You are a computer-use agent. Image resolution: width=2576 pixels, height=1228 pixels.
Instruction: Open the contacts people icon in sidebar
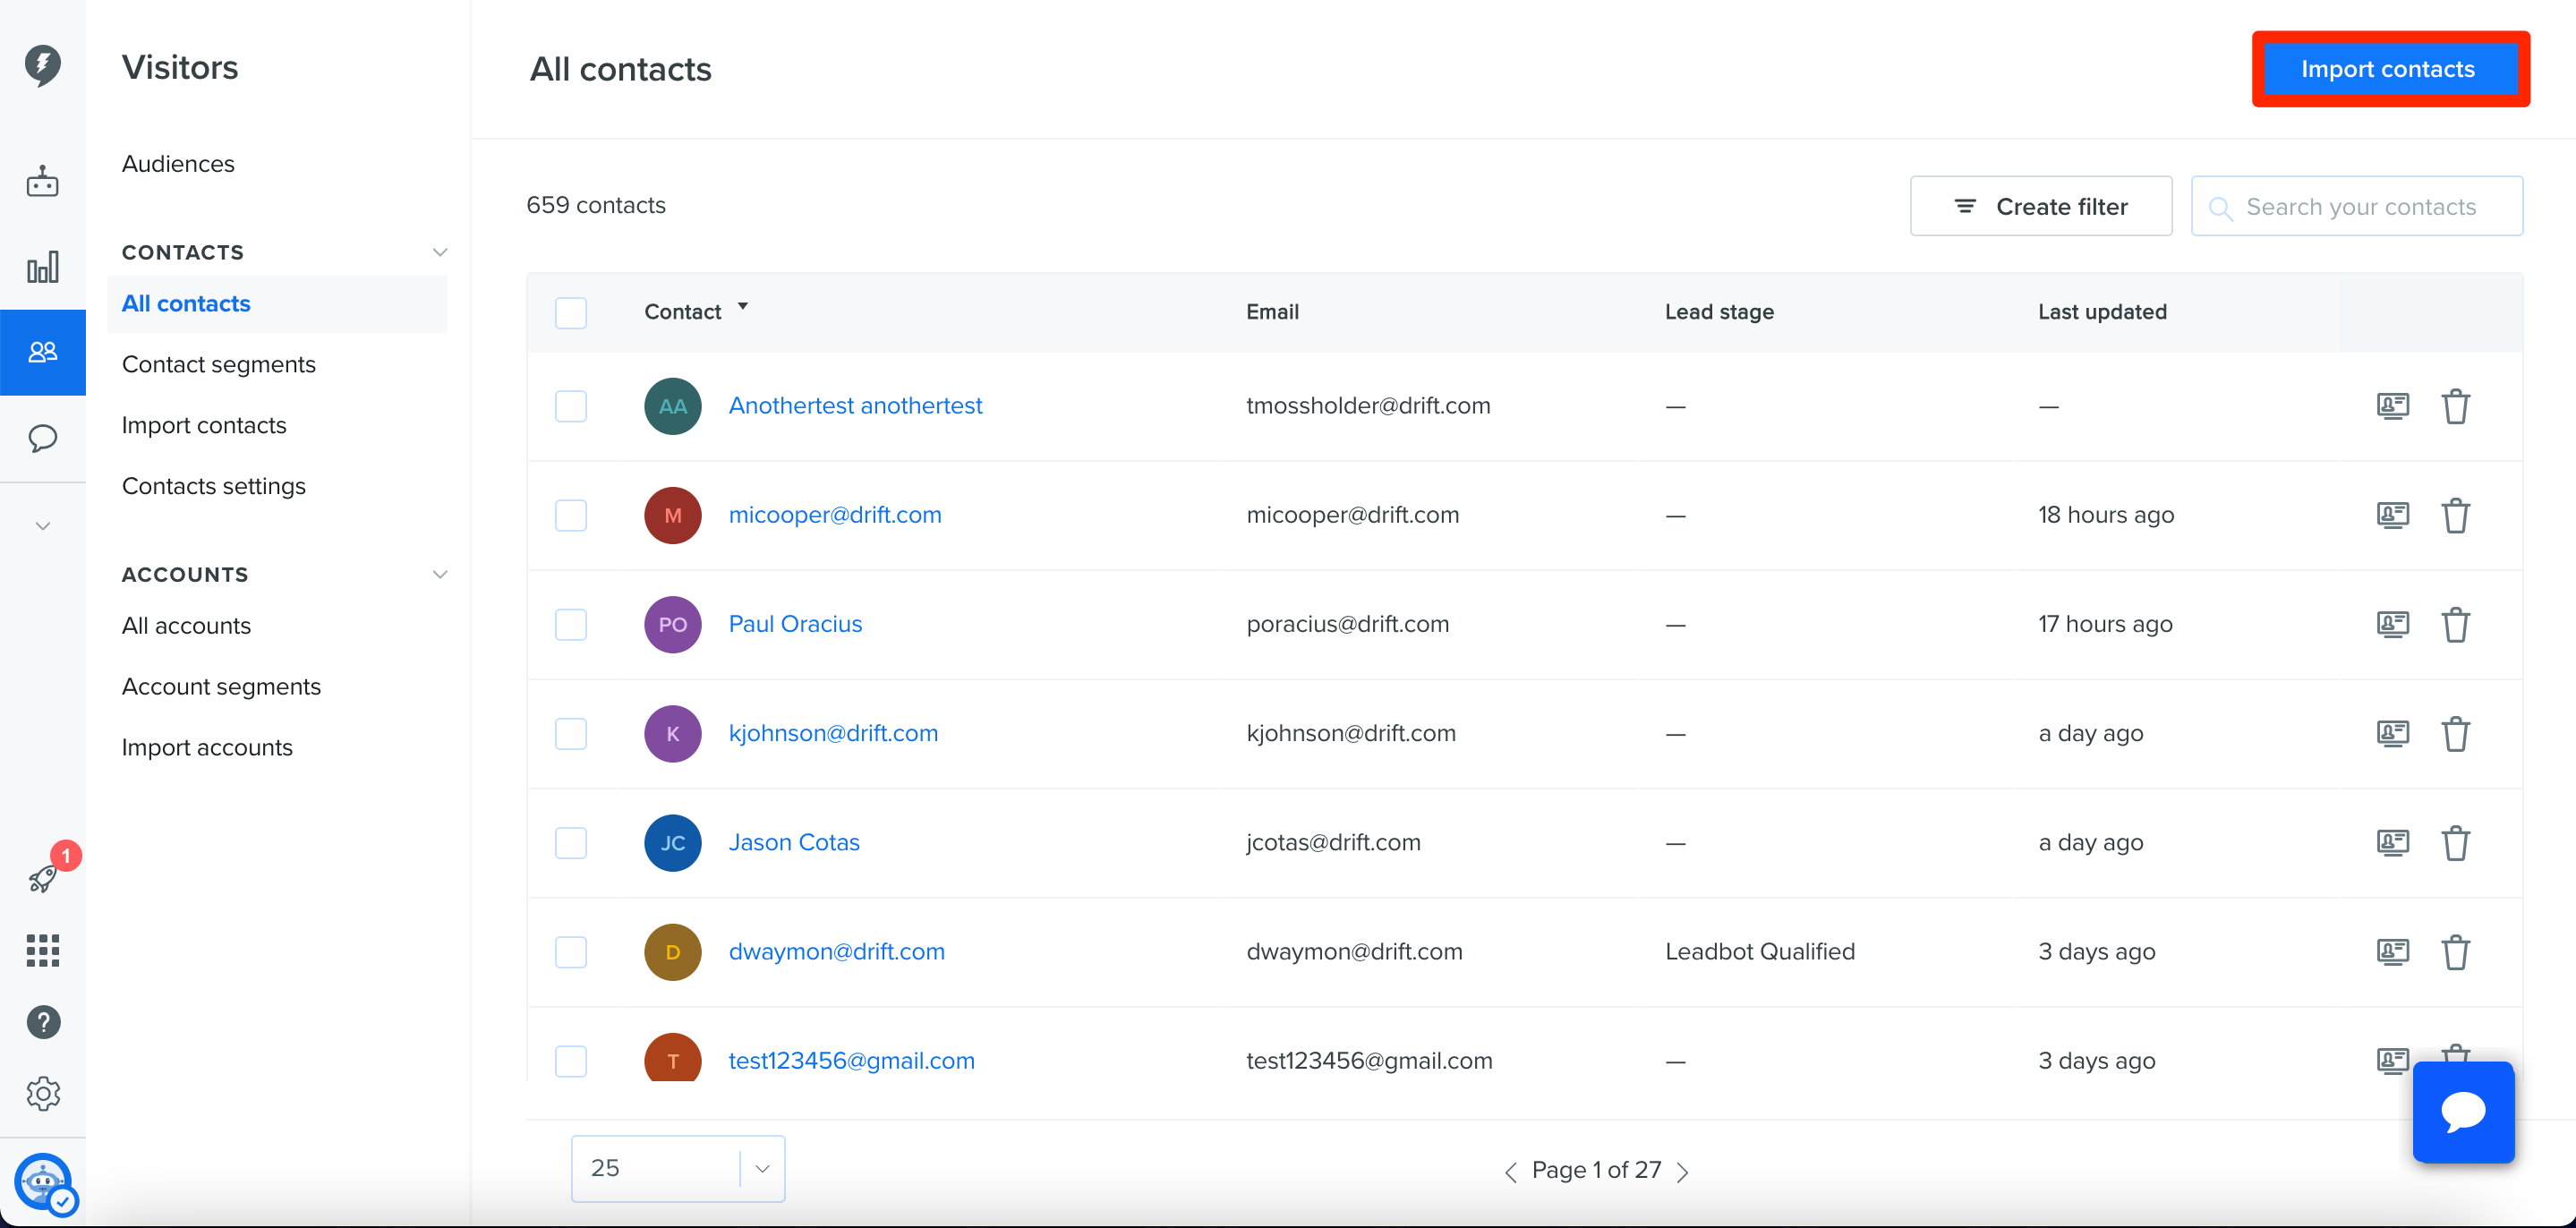(x=42, y=352)
